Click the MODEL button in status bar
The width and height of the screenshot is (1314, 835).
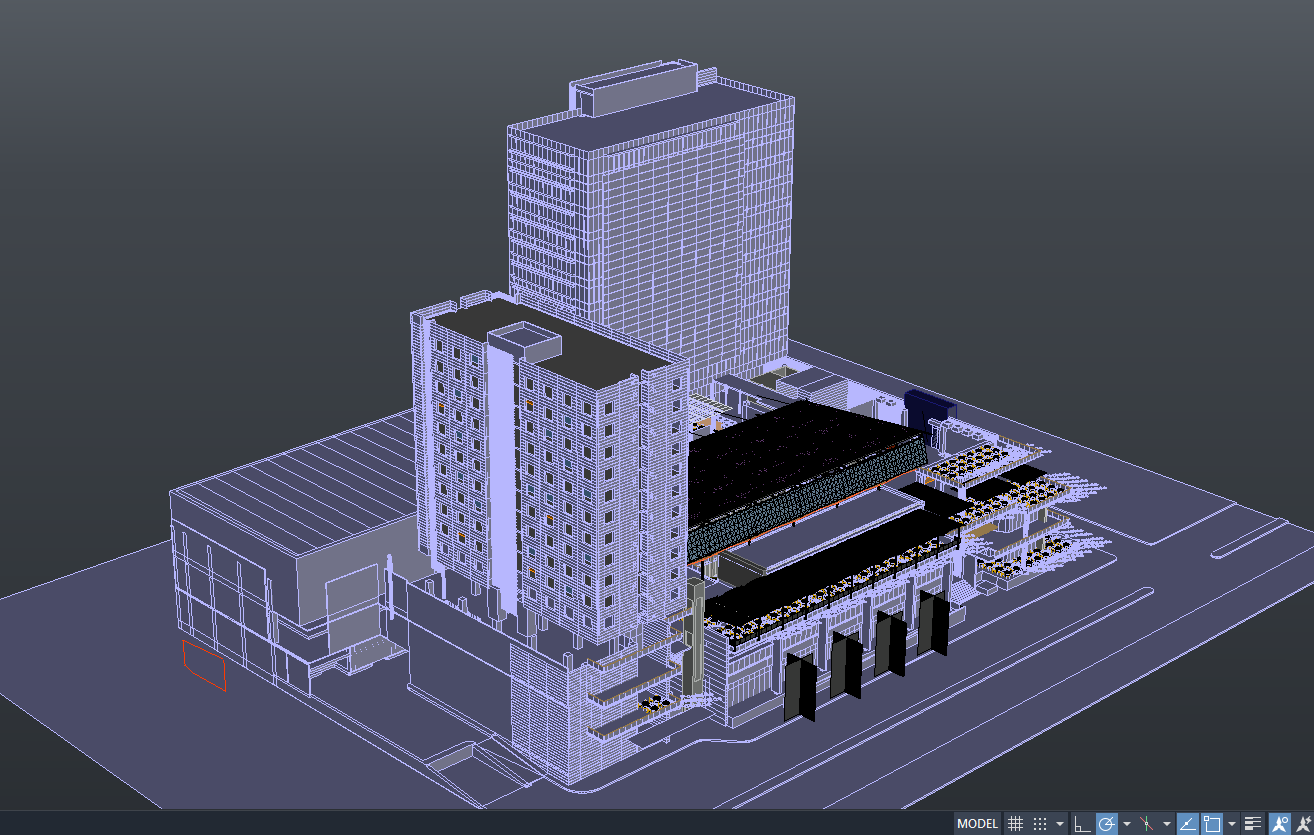[978, 823]
